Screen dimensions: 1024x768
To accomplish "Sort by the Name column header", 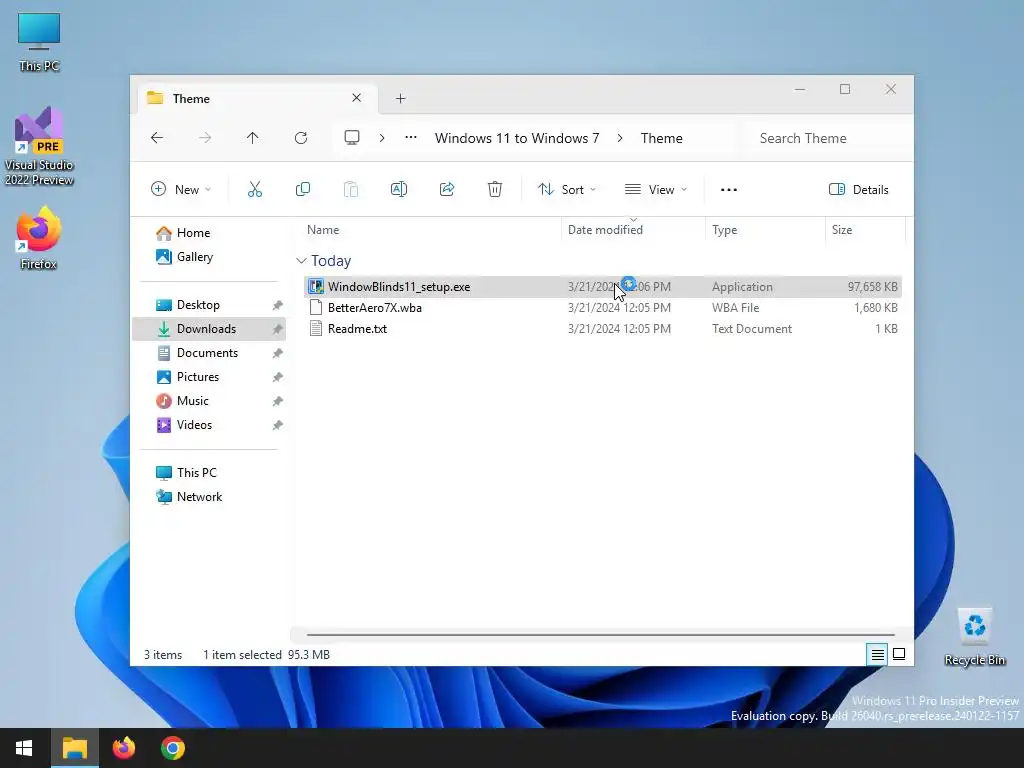I will point(431,230).
